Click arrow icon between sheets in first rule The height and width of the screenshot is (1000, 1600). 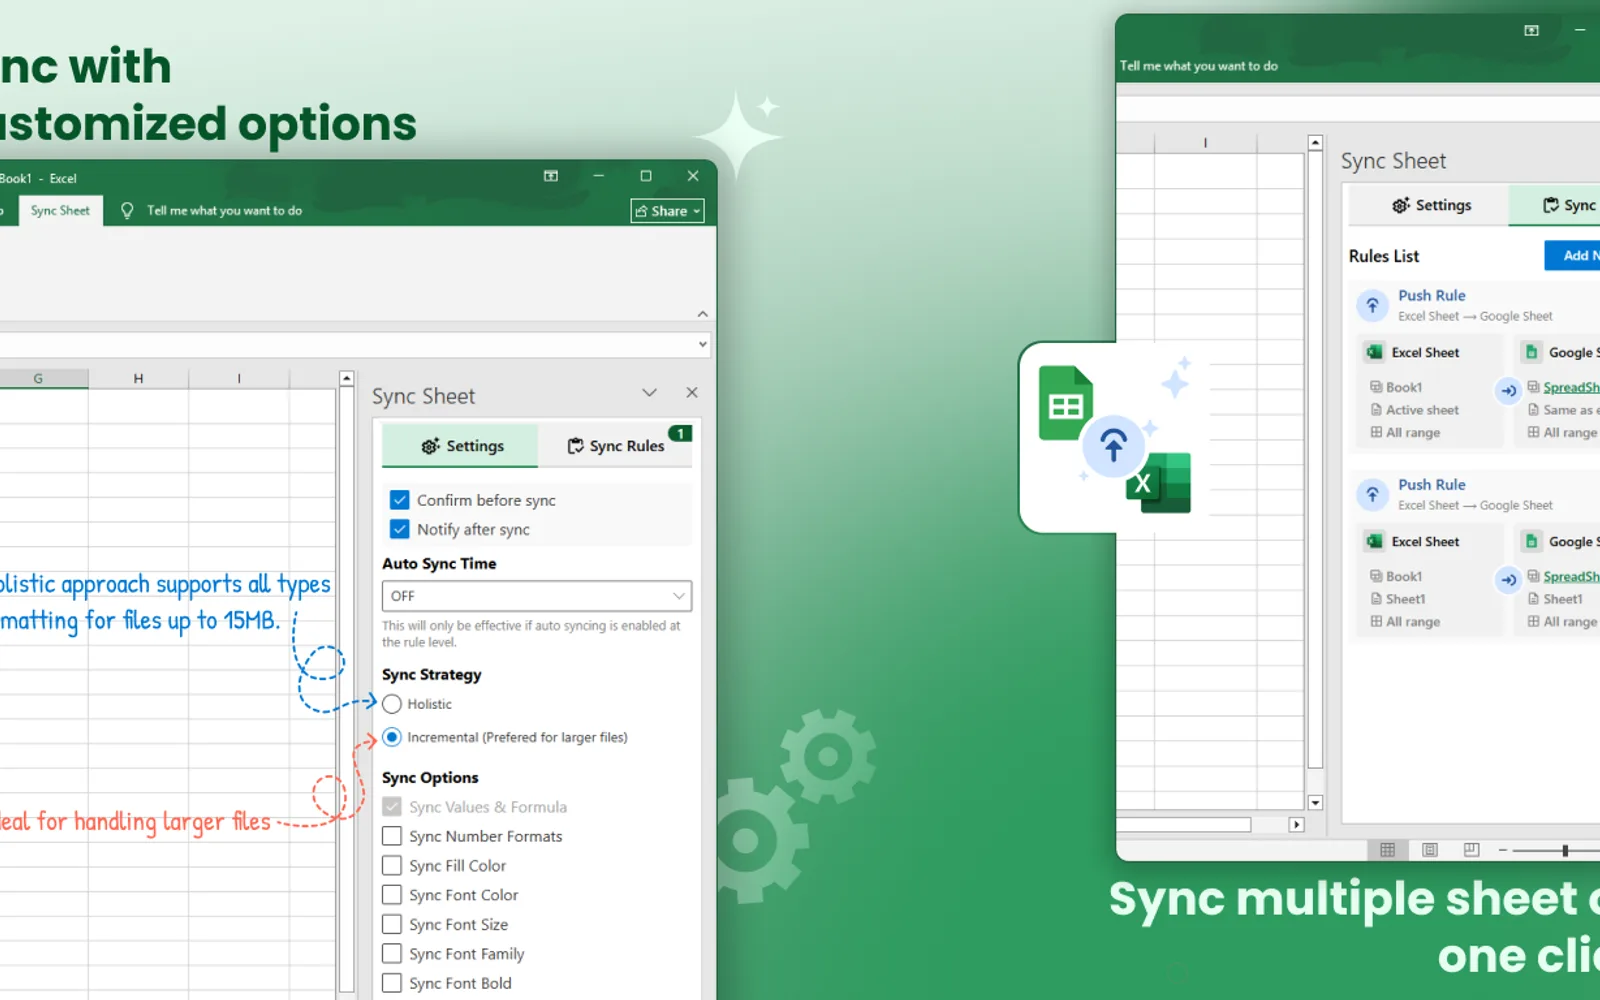[x=1508, y=391]
